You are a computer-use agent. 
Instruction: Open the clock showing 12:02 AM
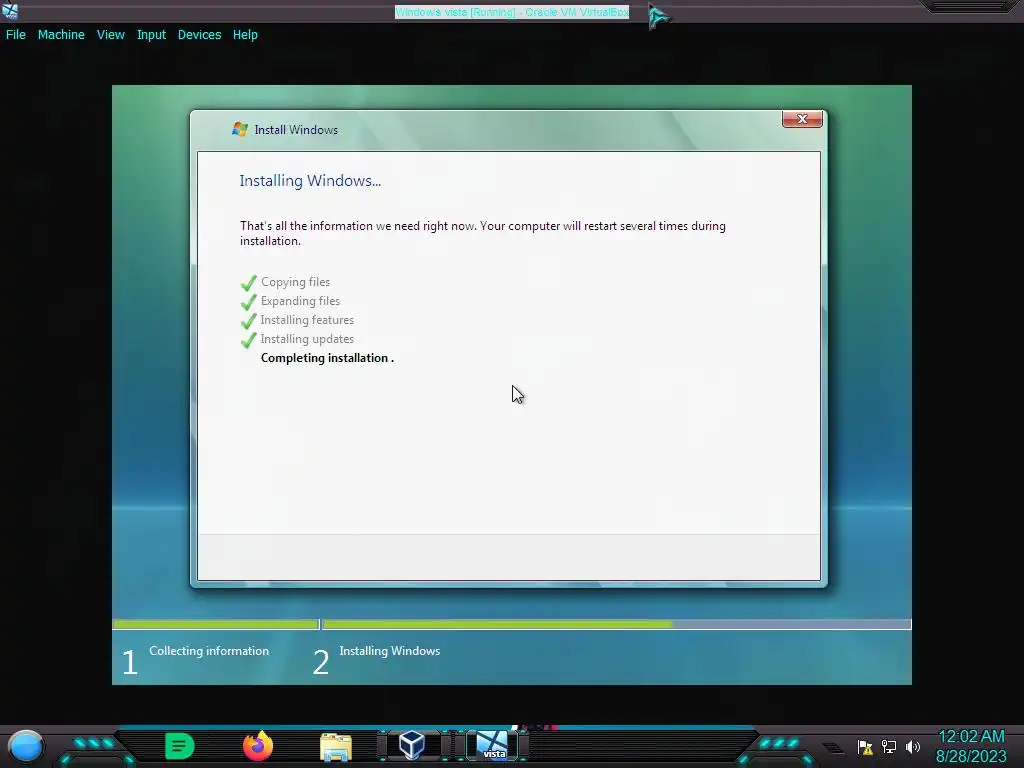point(971,746)
